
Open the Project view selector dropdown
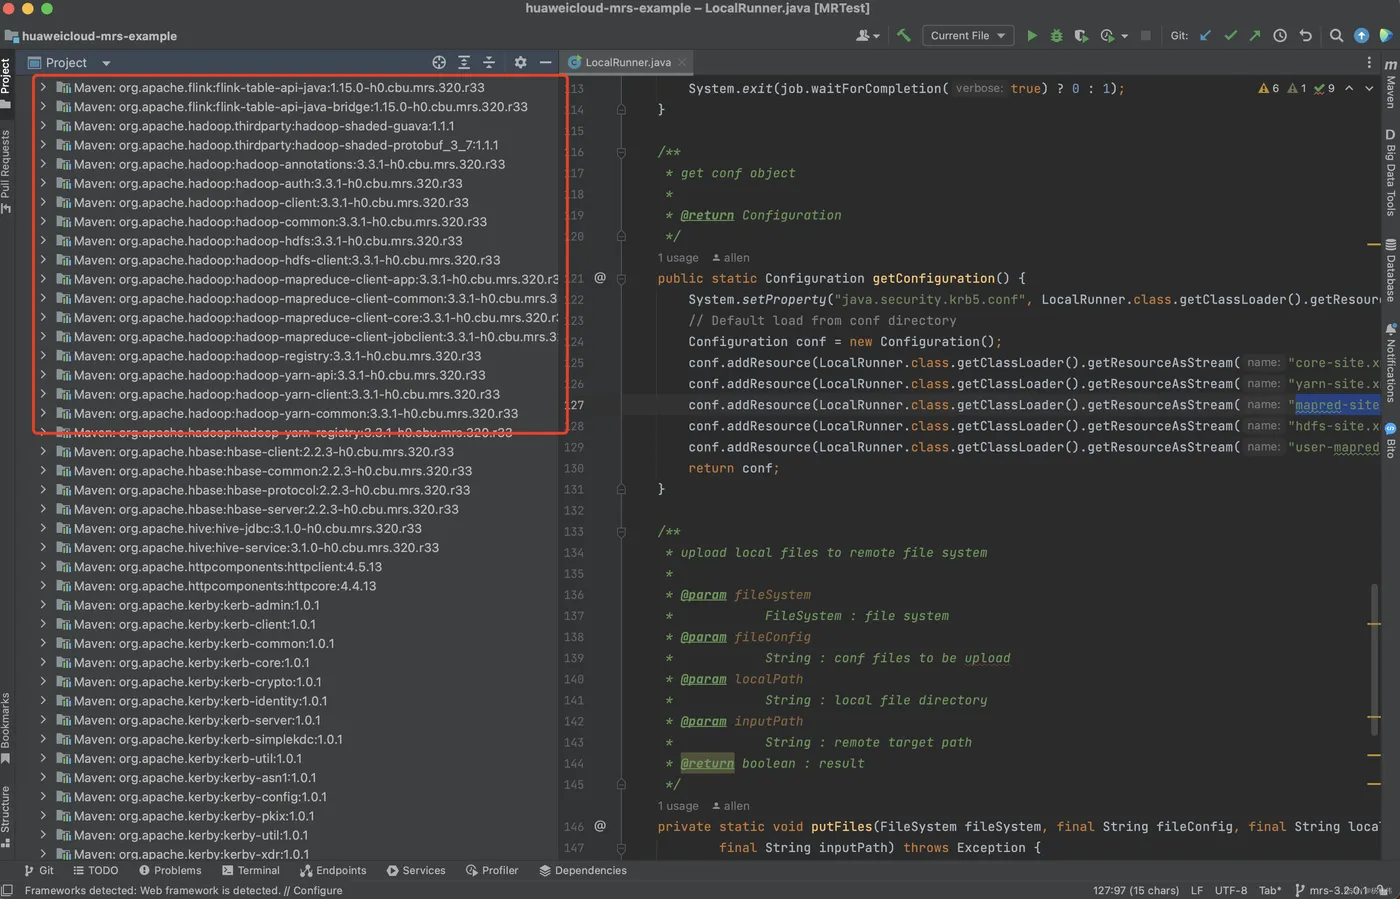(69, 62)
